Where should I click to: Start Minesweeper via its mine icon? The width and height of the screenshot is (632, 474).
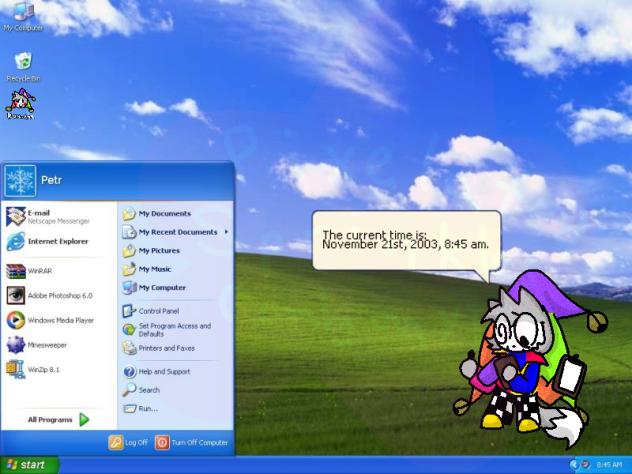16,345
